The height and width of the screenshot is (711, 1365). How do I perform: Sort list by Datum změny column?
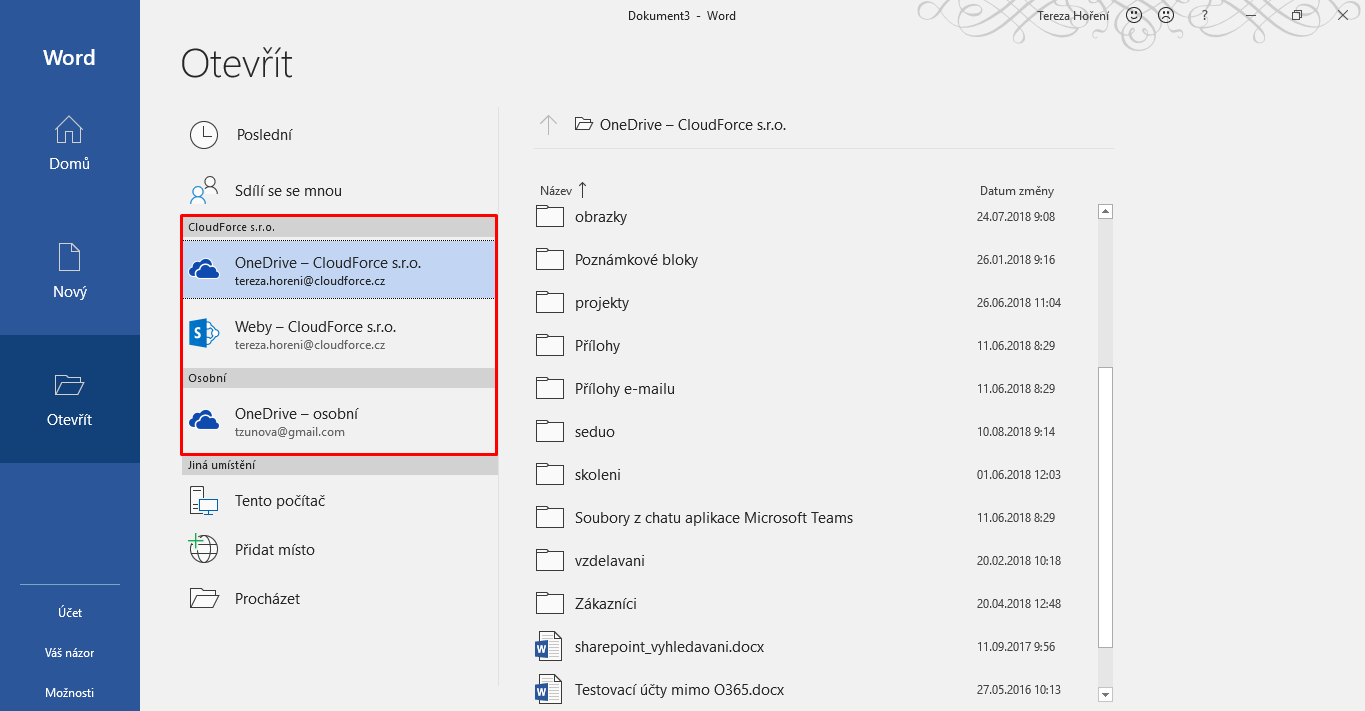click(1016, 191)
